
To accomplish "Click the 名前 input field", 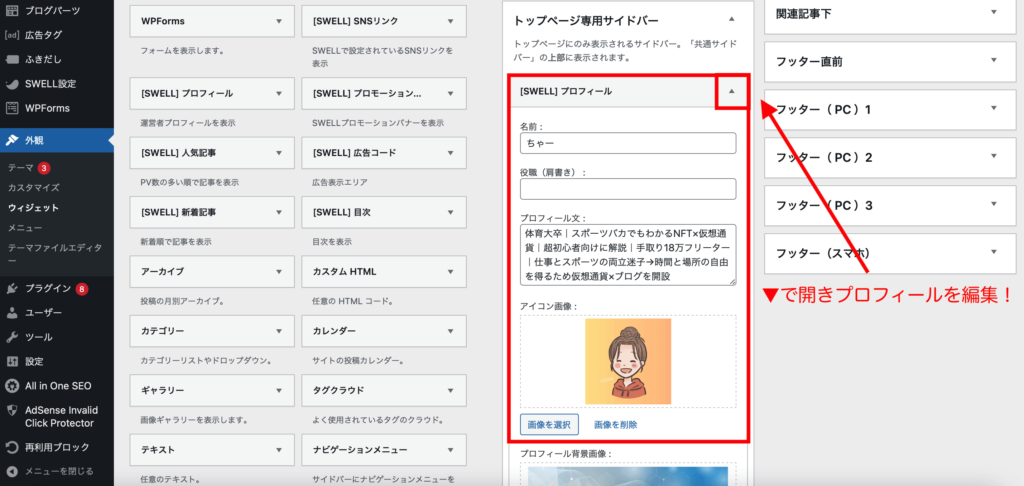I will coord(628,143).
